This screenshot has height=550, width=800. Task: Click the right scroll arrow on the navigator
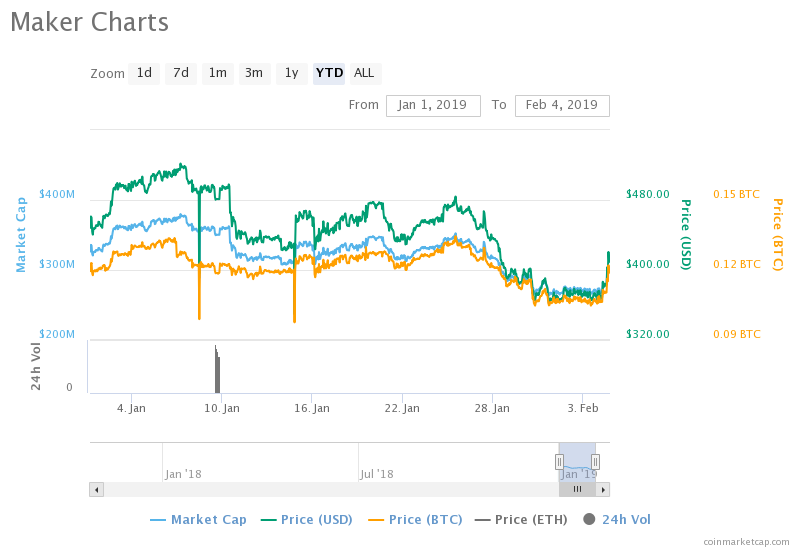pos(603,490)
